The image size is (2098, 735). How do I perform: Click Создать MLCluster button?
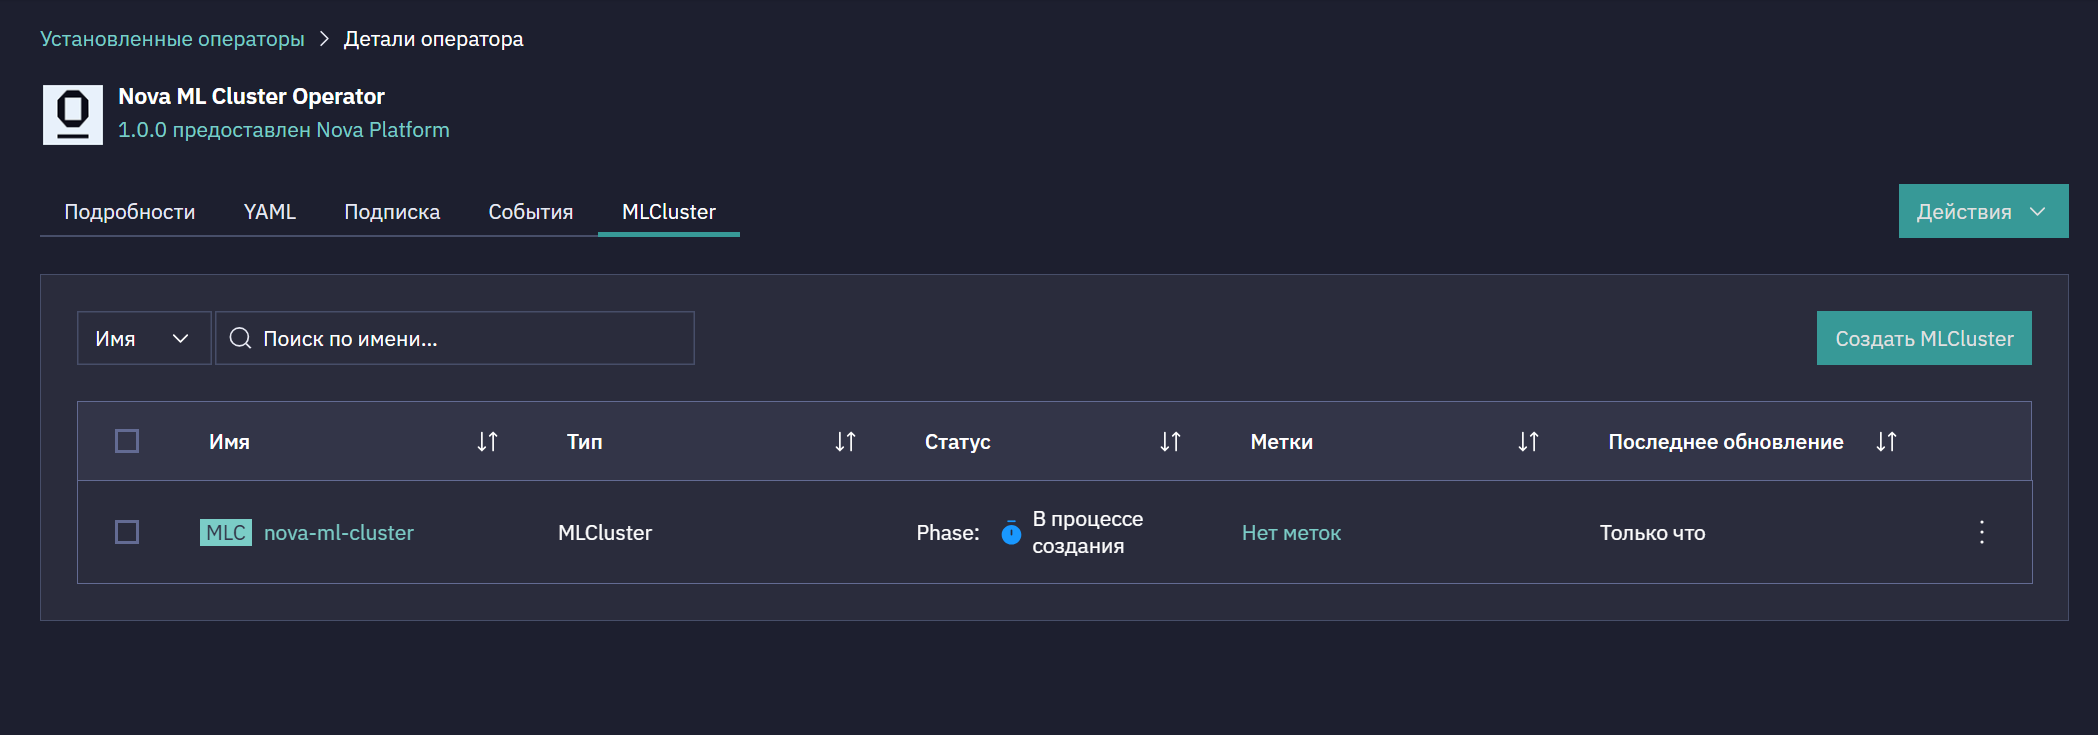coord(1924,338)
